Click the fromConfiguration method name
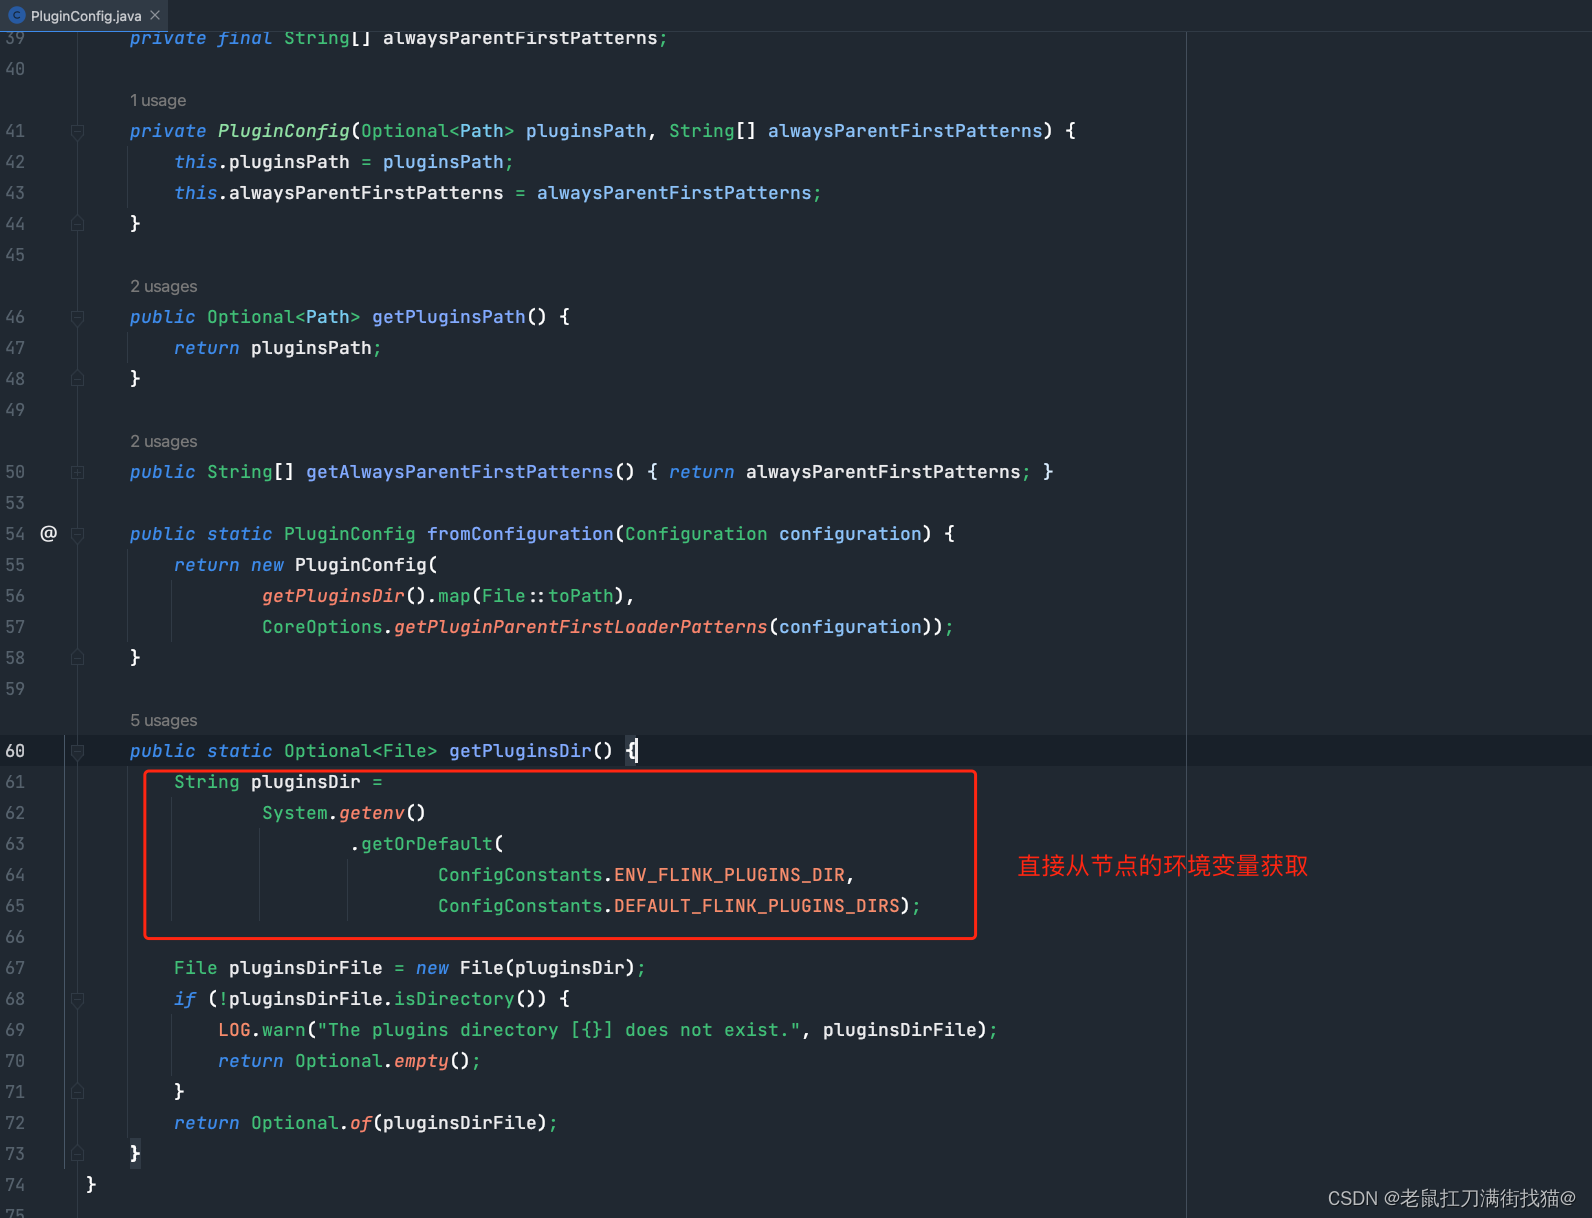 point(520,534)
